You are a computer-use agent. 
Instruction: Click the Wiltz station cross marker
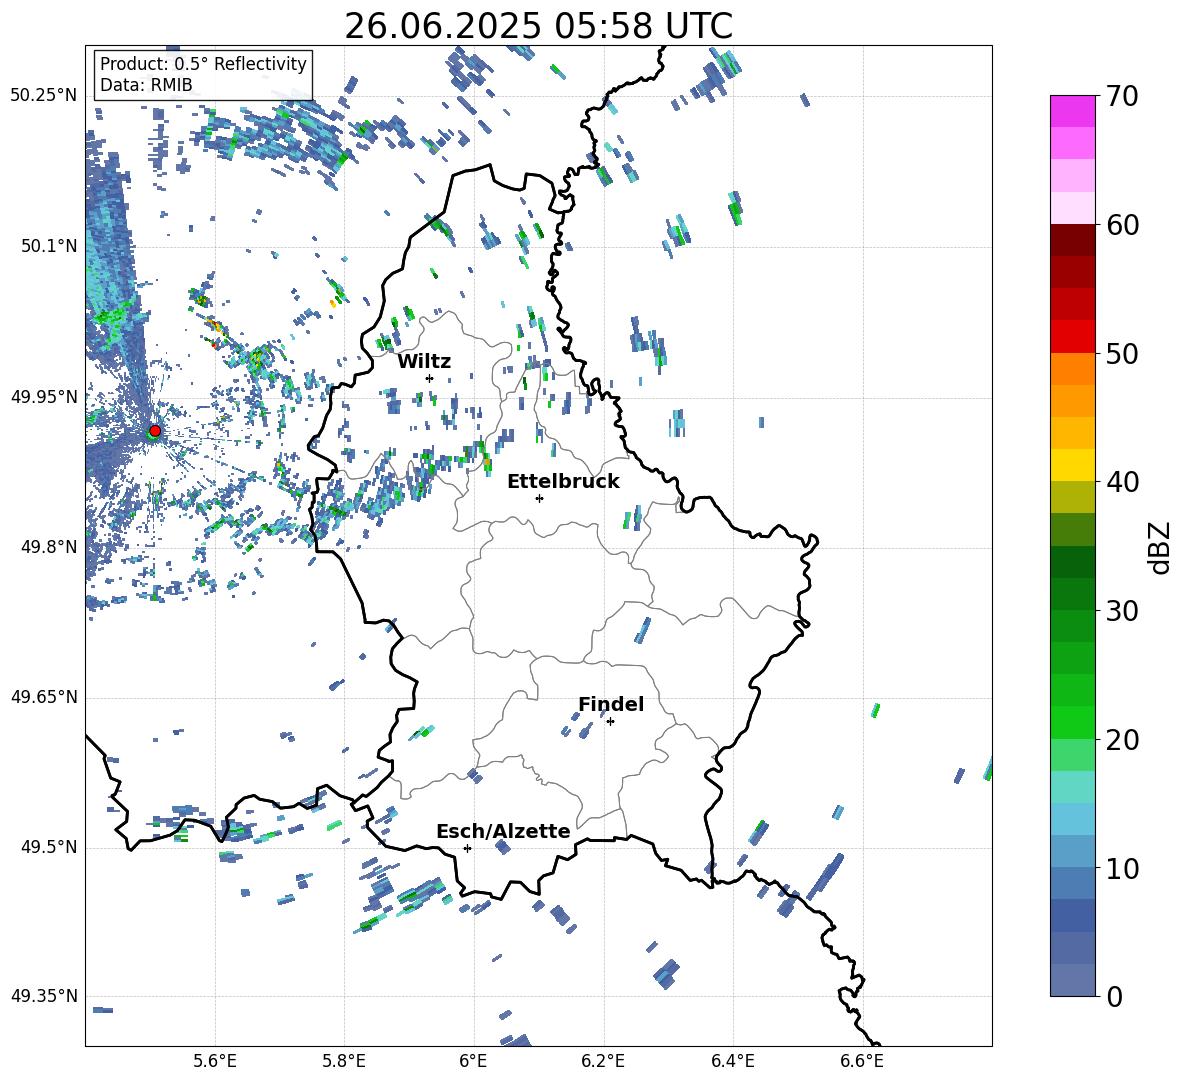point(430,378)
